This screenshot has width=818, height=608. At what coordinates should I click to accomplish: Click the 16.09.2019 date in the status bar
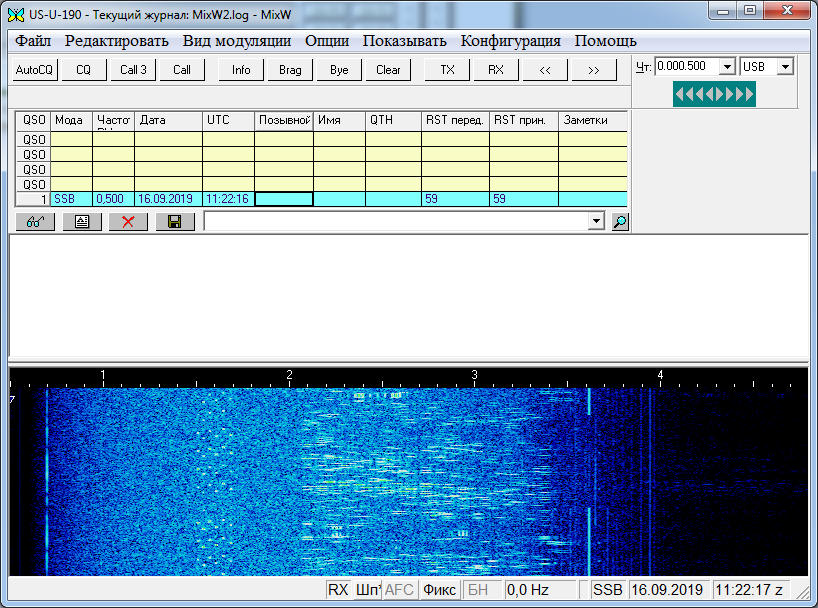click(669, 590)
